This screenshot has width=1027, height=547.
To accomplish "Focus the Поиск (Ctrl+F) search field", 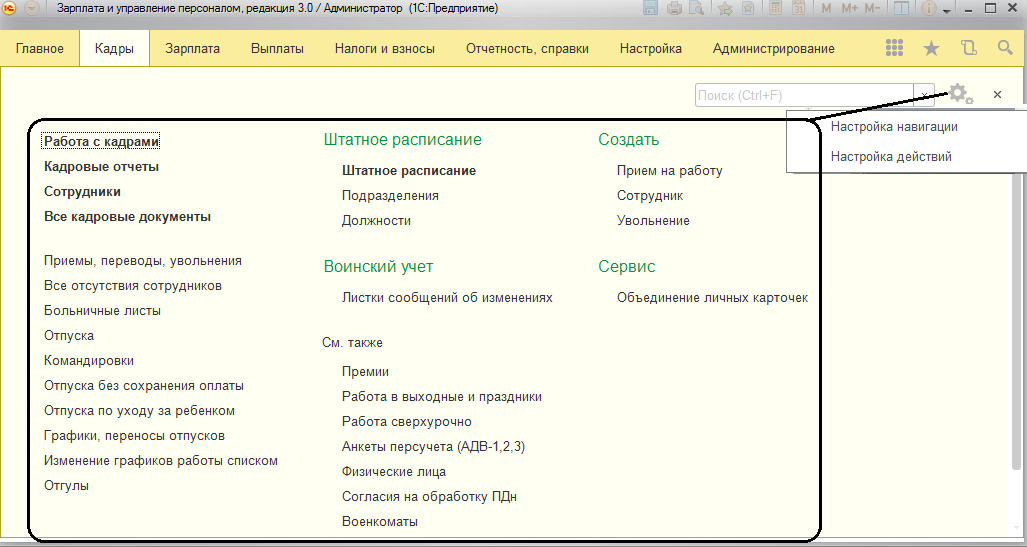I will tap(804, 95).
